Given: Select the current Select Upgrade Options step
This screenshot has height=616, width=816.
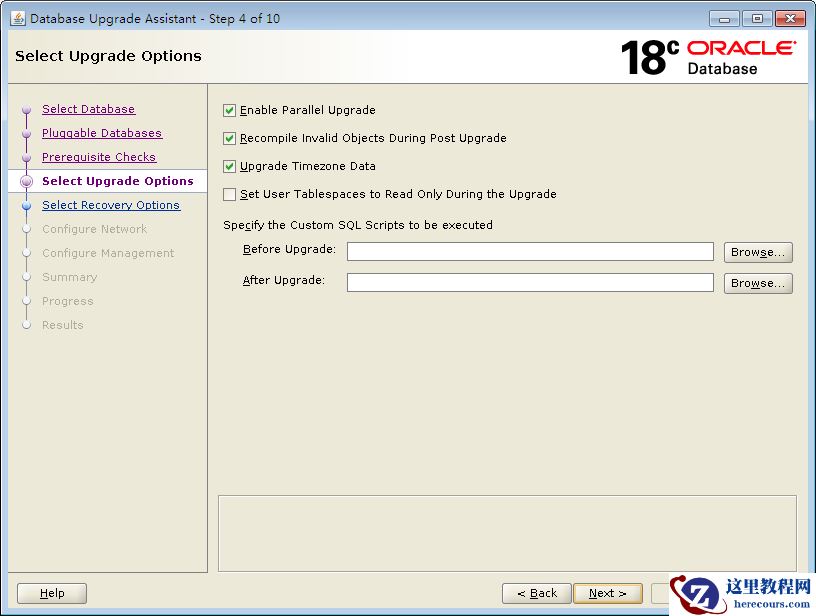Looking at the screenshot, I should click(118, 181).
